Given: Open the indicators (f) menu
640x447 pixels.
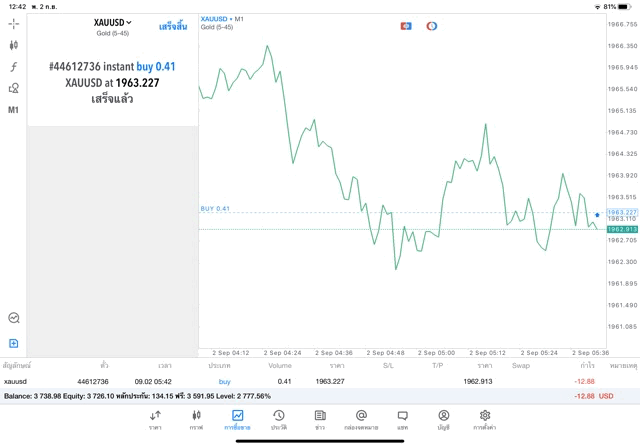Looking at the screenshot, I should (14, 67).
